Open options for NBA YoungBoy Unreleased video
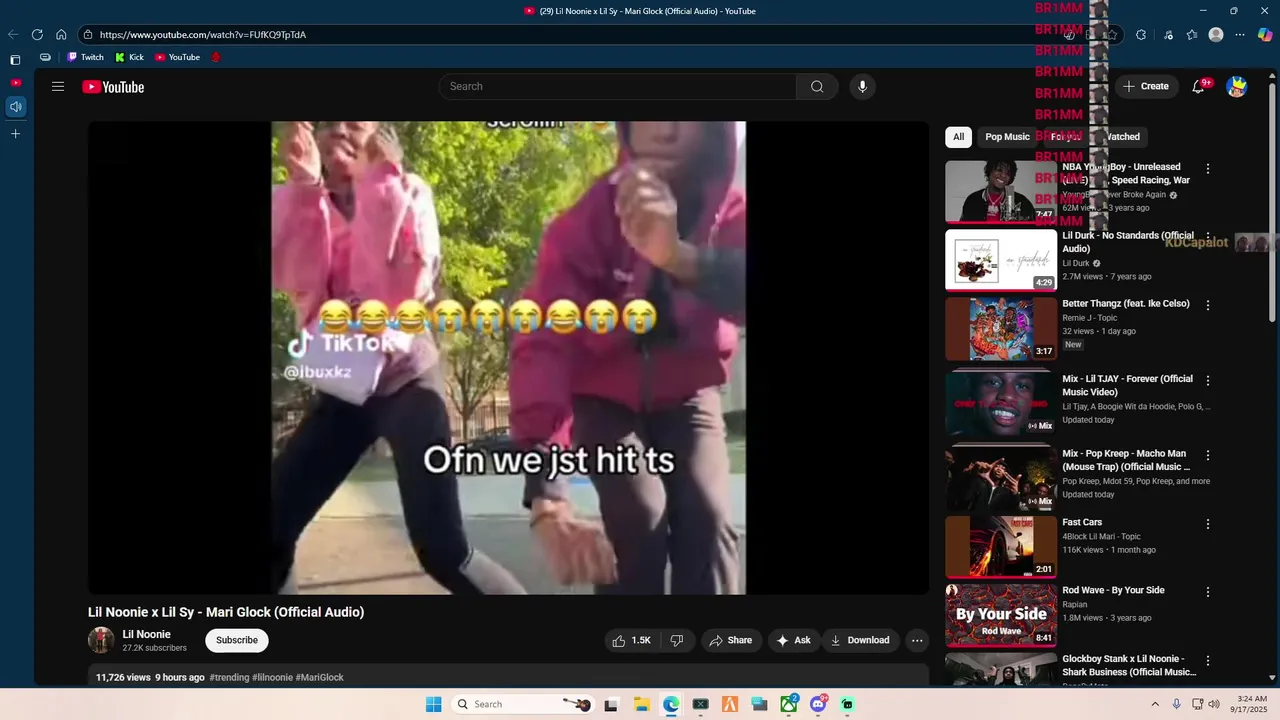Screen dimensions: 1280x720 tap(1208, 169)
